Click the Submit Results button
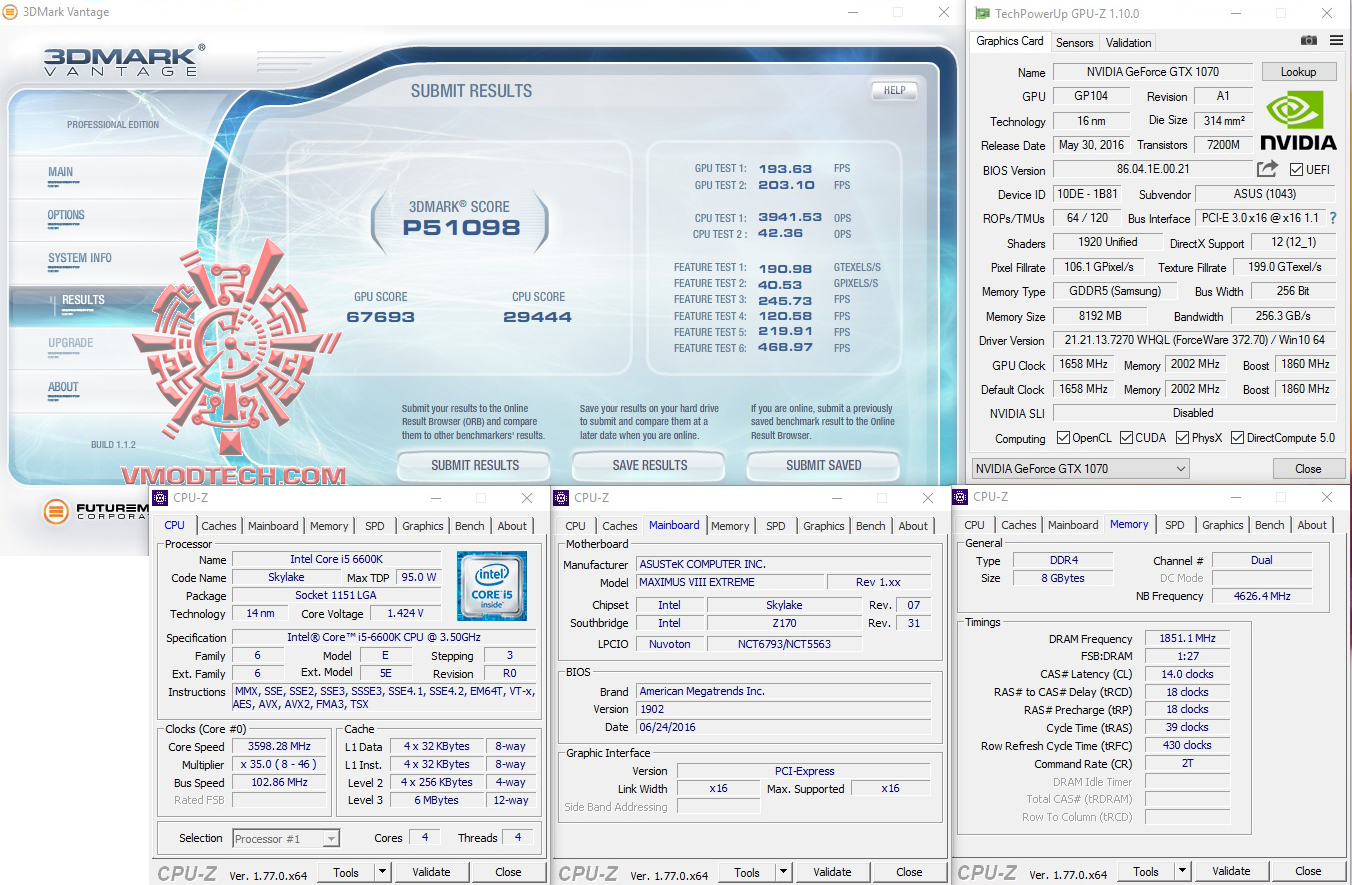The width and height of the screenshot is (1352, 885). (475, 465)
